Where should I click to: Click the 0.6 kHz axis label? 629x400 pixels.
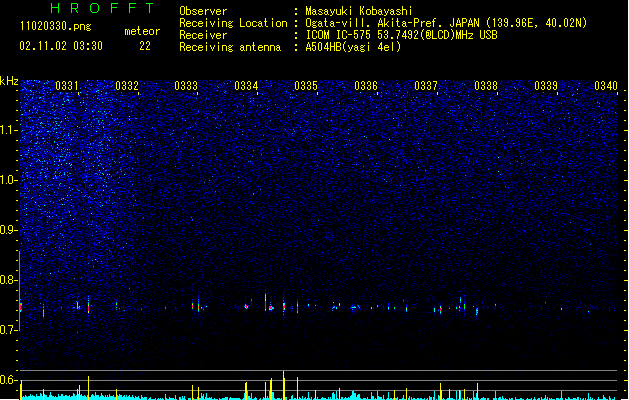click(9, 380)
